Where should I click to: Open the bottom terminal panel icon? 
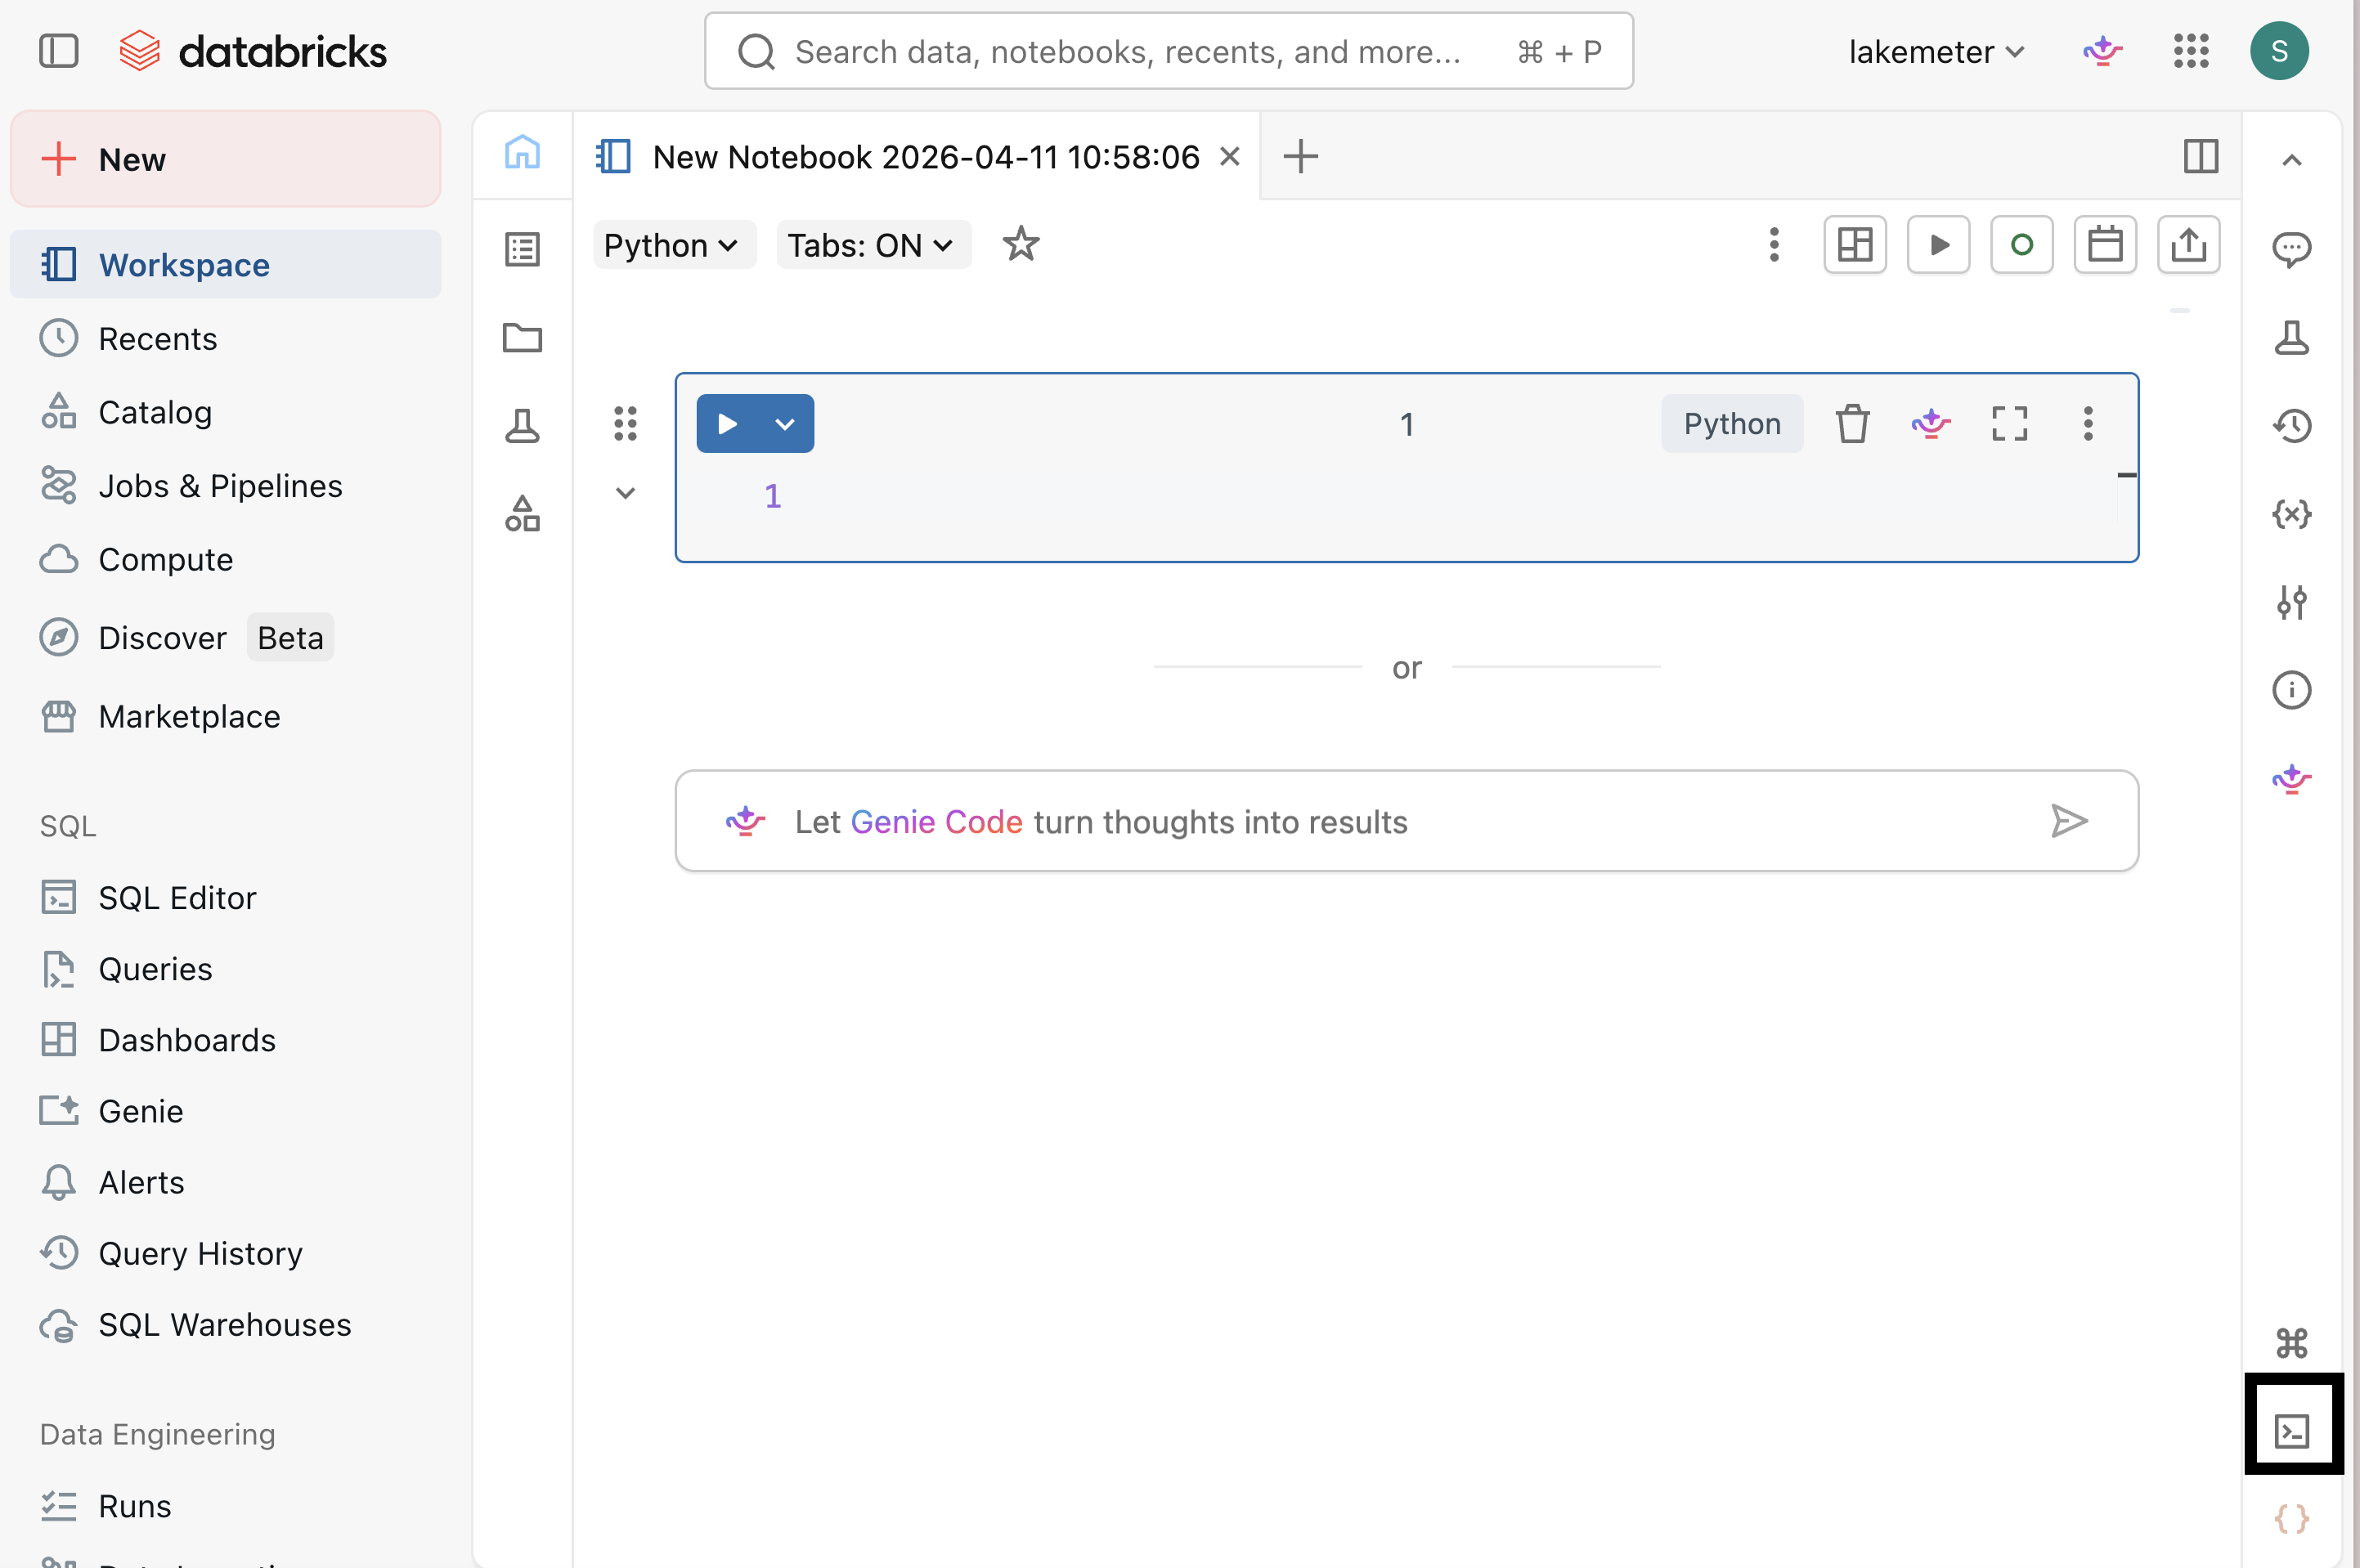click(2292, 1430)
